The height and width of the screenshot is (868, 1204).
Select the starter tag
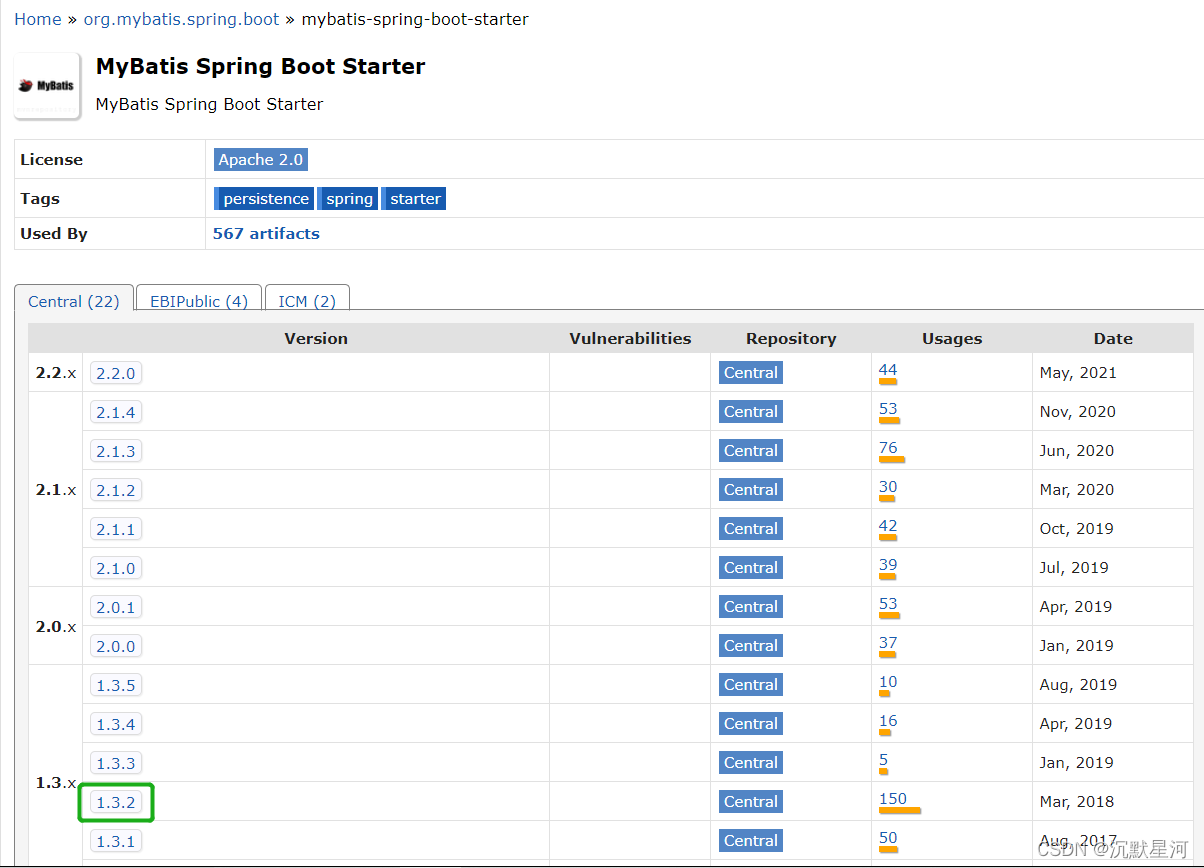click(414, 199)
